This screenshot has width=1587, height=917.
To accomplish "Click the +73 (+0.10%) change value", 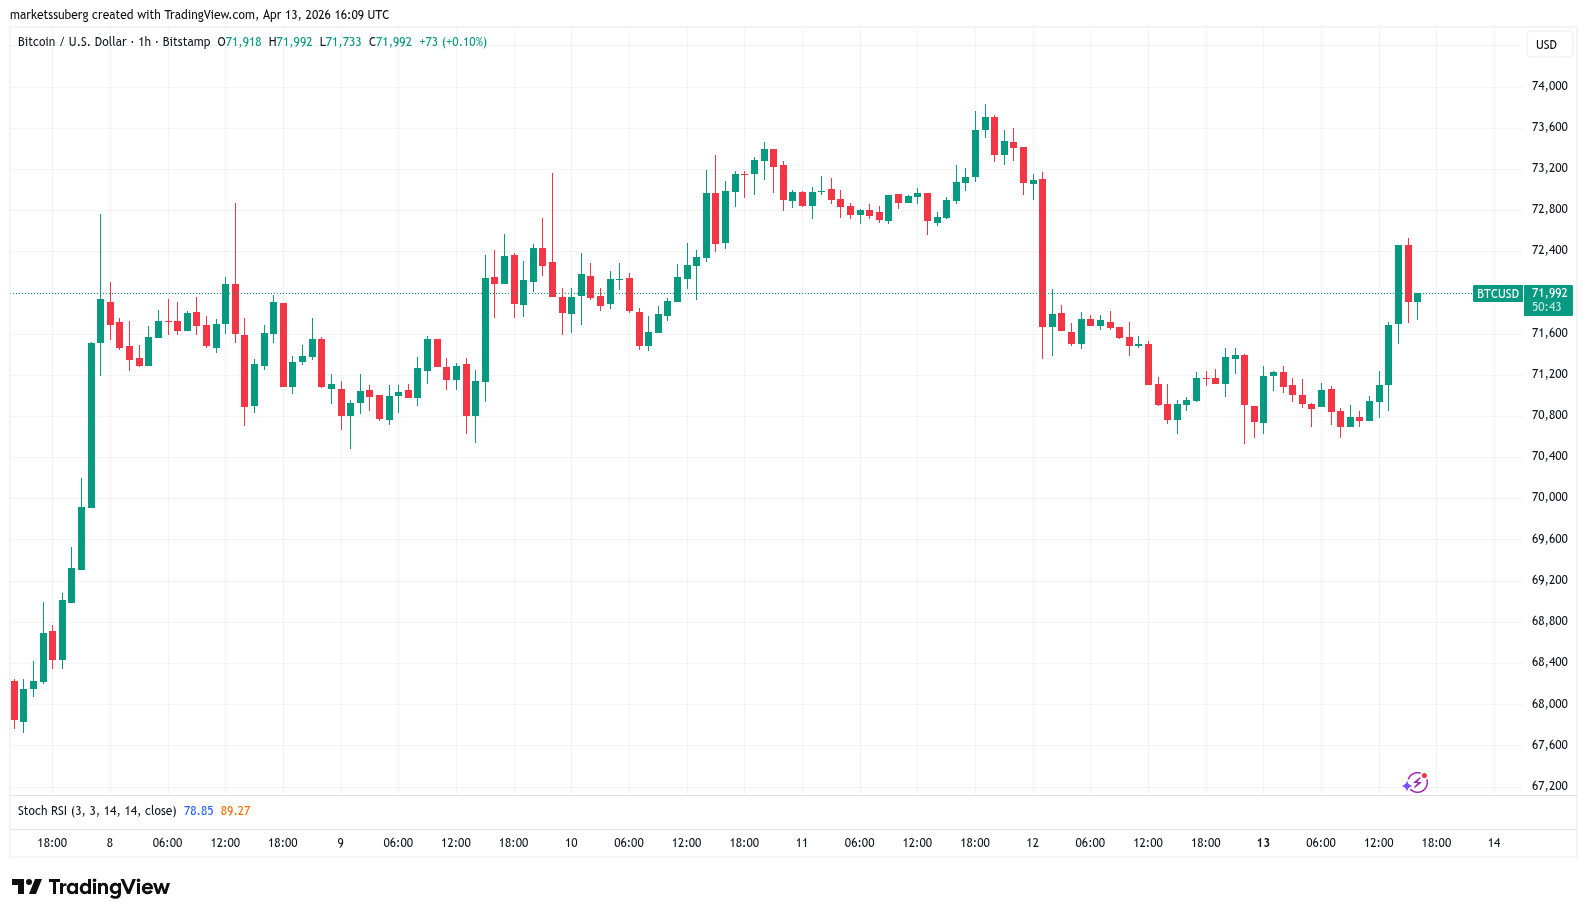I will [453, 42].
